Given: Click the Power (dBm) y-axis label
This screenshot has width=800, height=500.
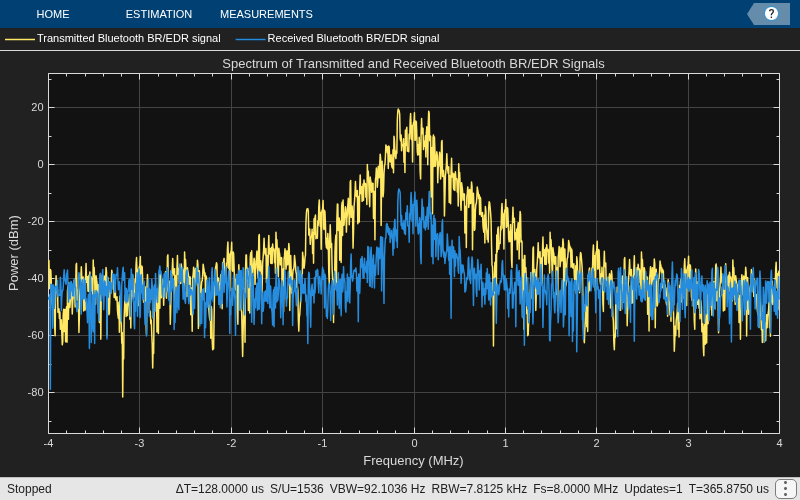Looking at the screenshot, I should click(14, 253).
